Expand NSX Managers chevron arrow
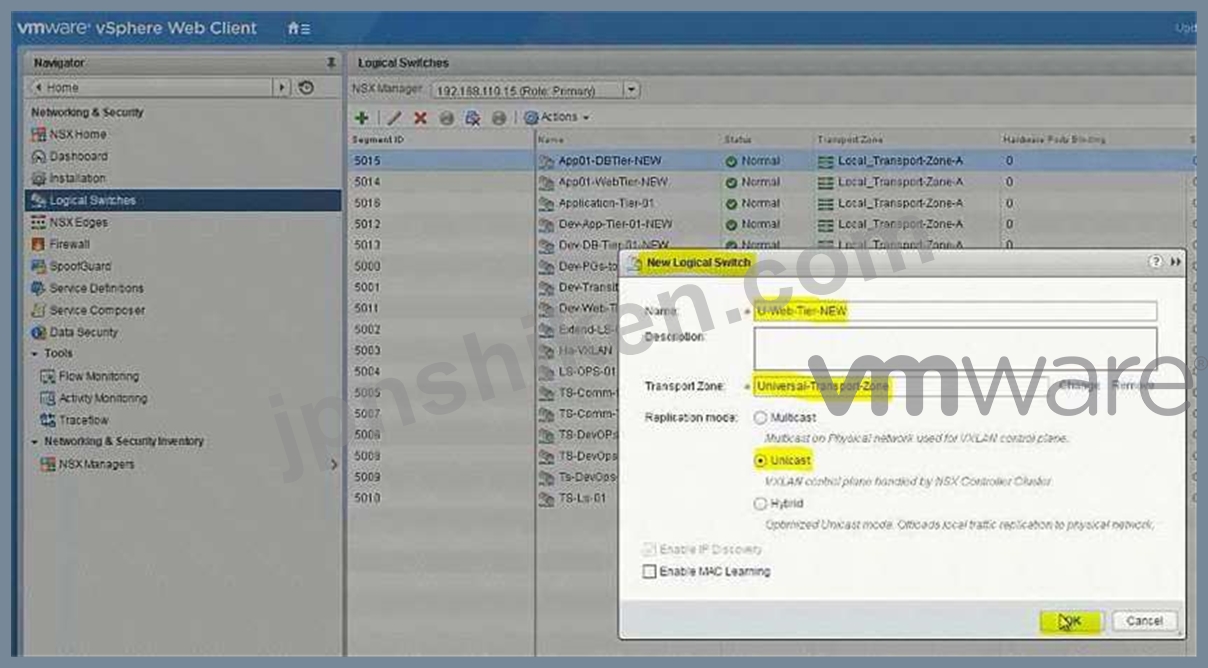1208x668 pixels. point(334,464)
